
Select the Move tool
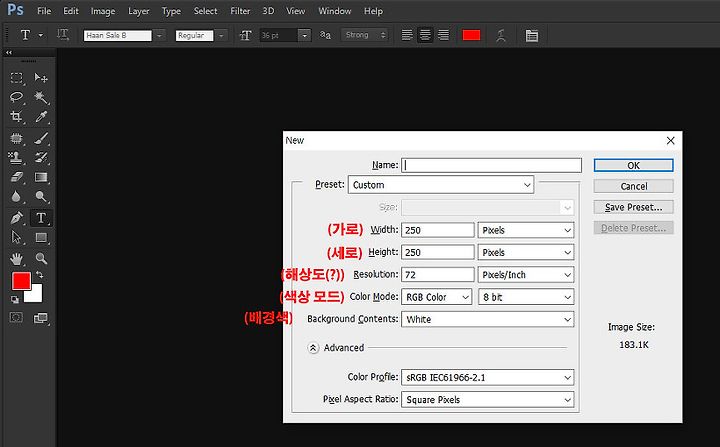[x=41, y=78]
